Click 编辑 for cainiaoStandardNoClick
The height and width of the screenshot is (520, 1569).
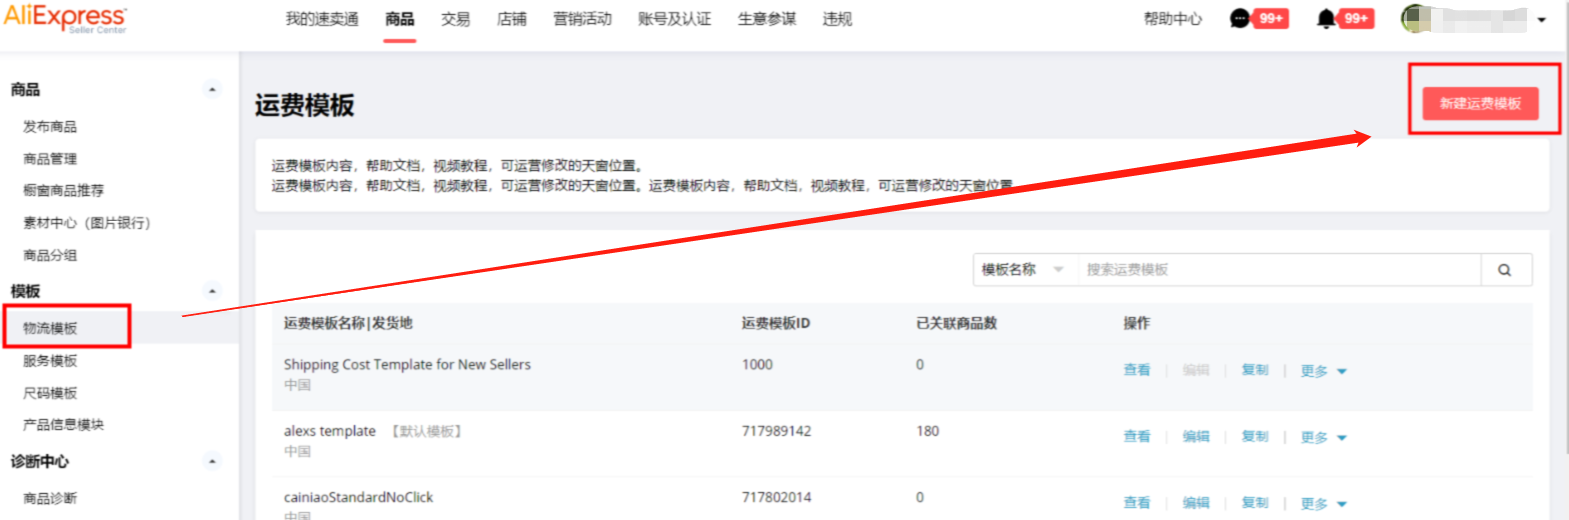tap(1196, 503)
